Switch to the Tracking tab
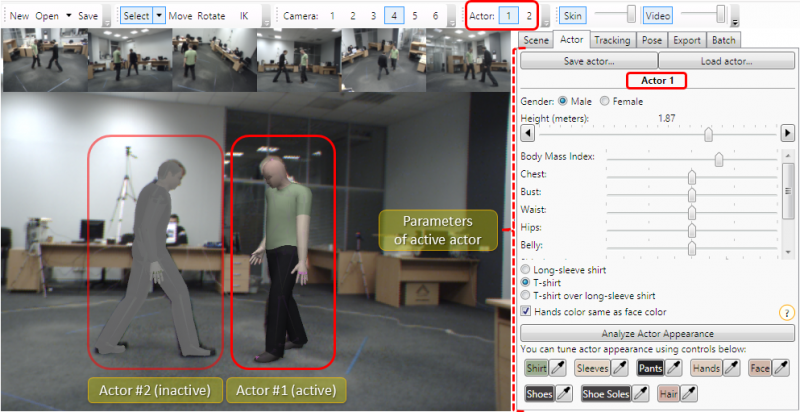This screenshot has height=412, width=800. pos(612,40)
